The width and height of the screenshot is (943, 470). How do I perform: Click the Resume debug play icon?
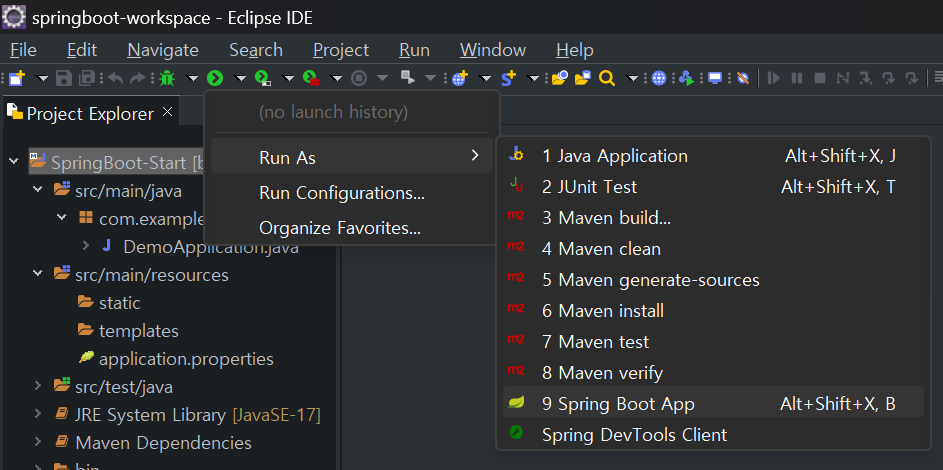click(x=774, y=78)
